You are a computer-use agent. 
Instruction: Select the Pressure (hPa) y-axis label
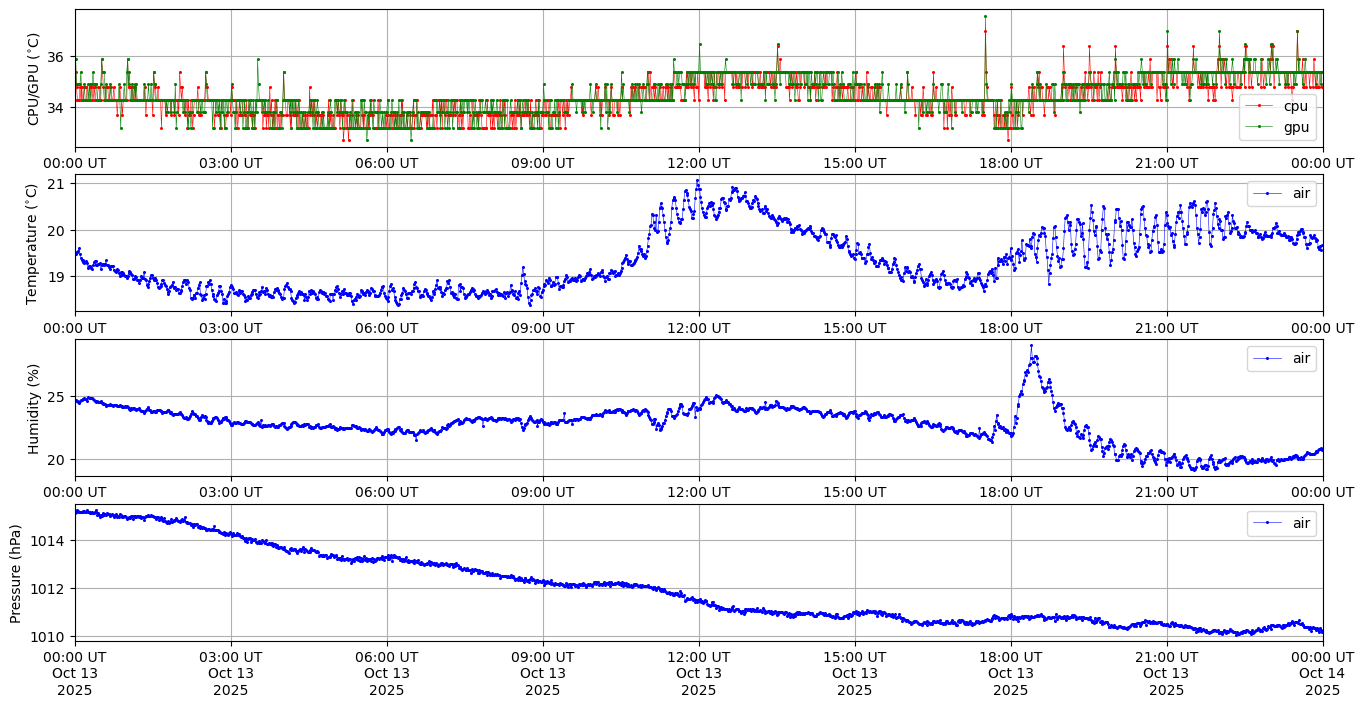pos(17,572)
